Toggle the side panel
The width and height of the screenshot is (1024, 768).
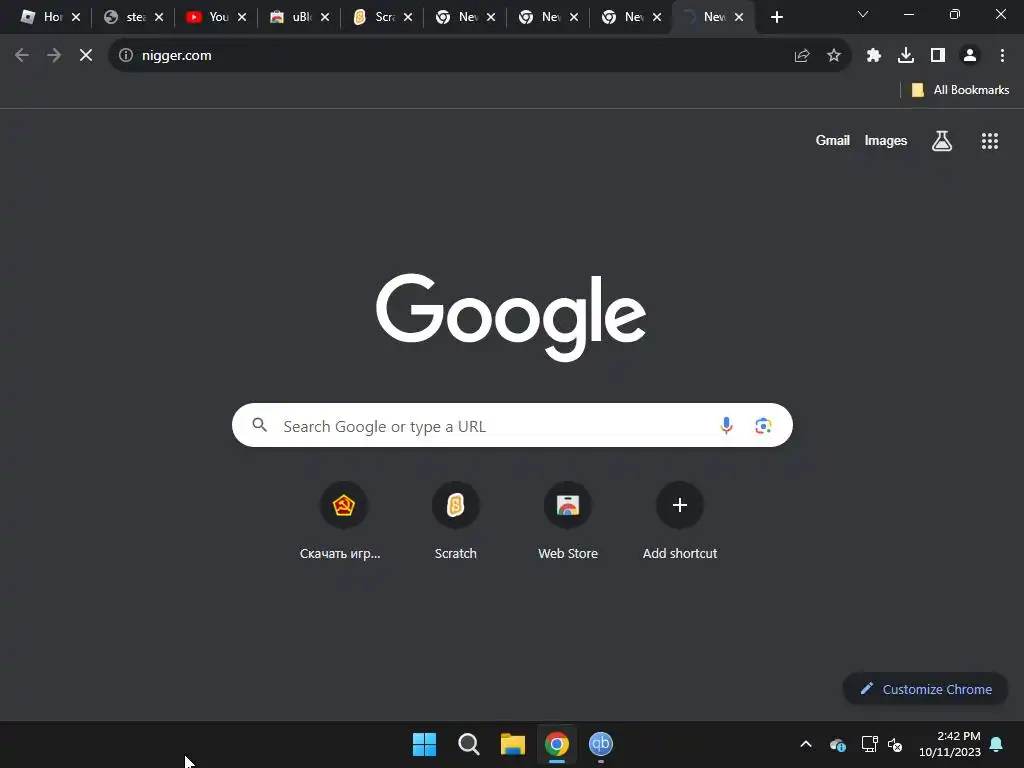pyautogui.click(x=938, y=56)
